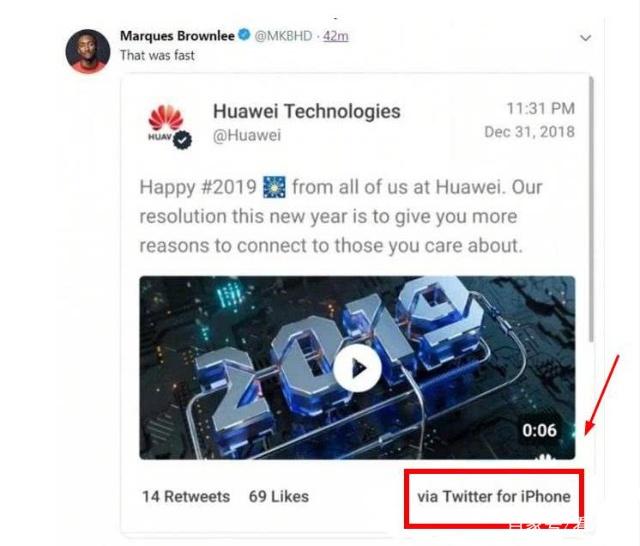The image size is (640, 546).
Task: Open the #2019 hashtag
Action: [x=229, y=187]
